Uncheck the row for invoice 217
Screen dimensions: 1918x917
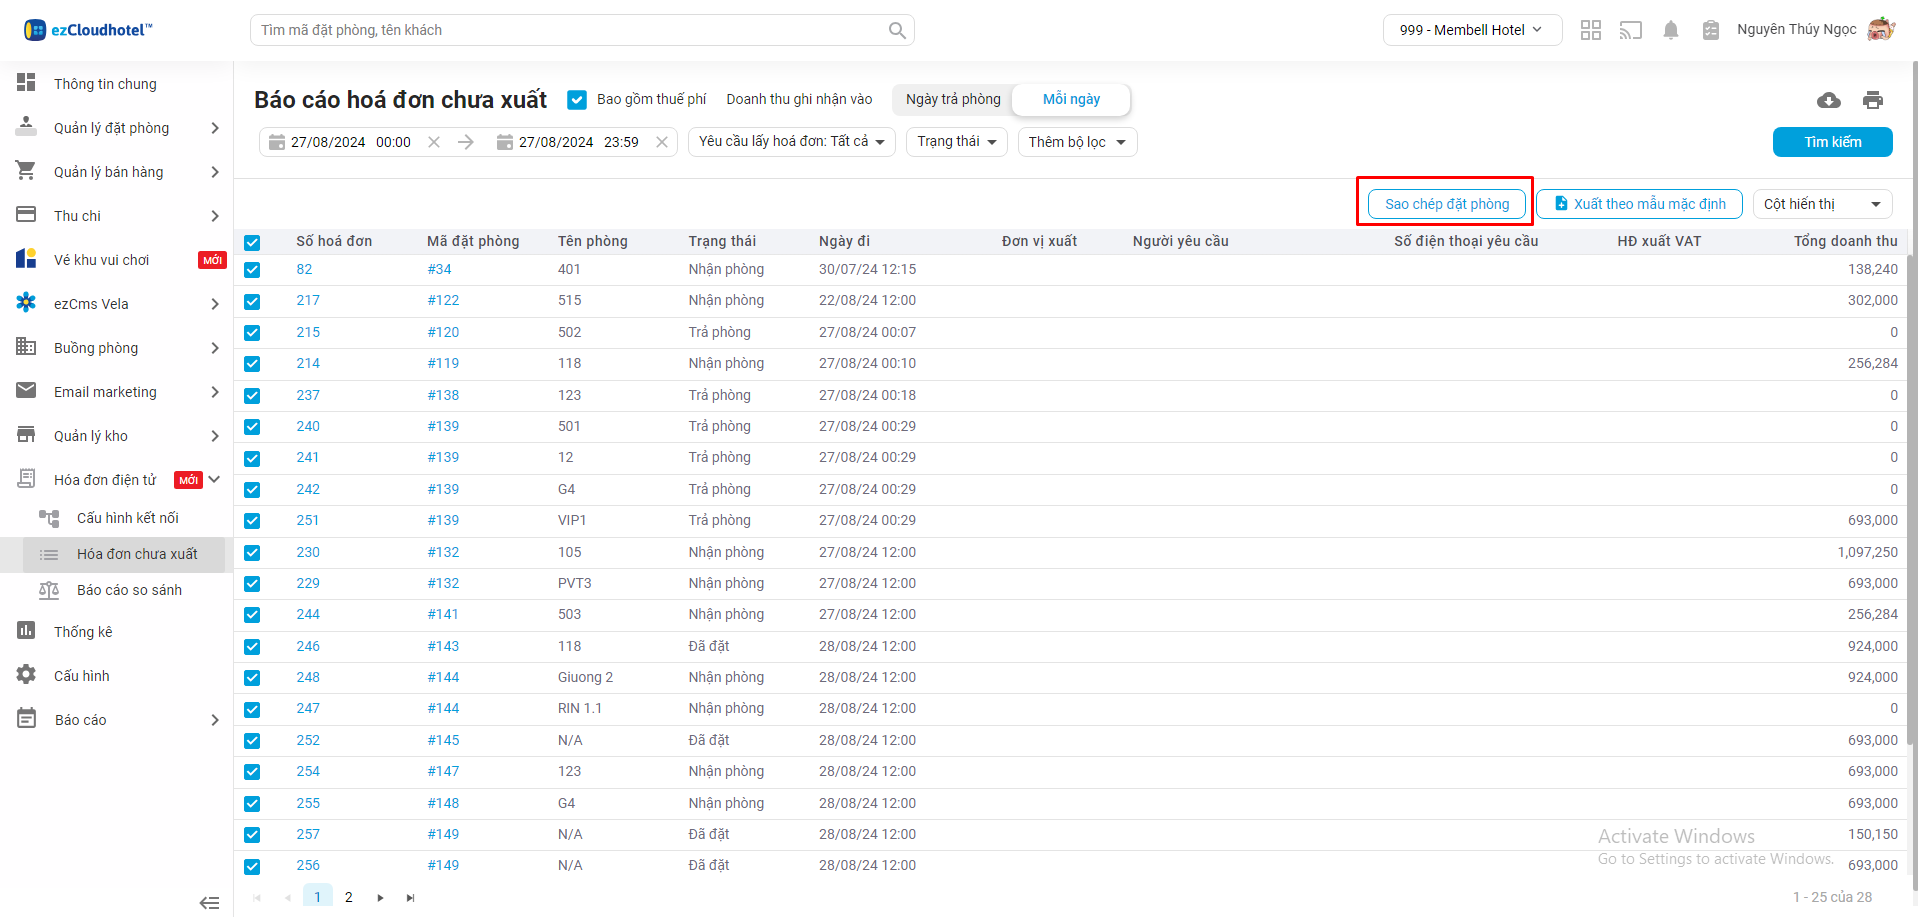(252, 301)
